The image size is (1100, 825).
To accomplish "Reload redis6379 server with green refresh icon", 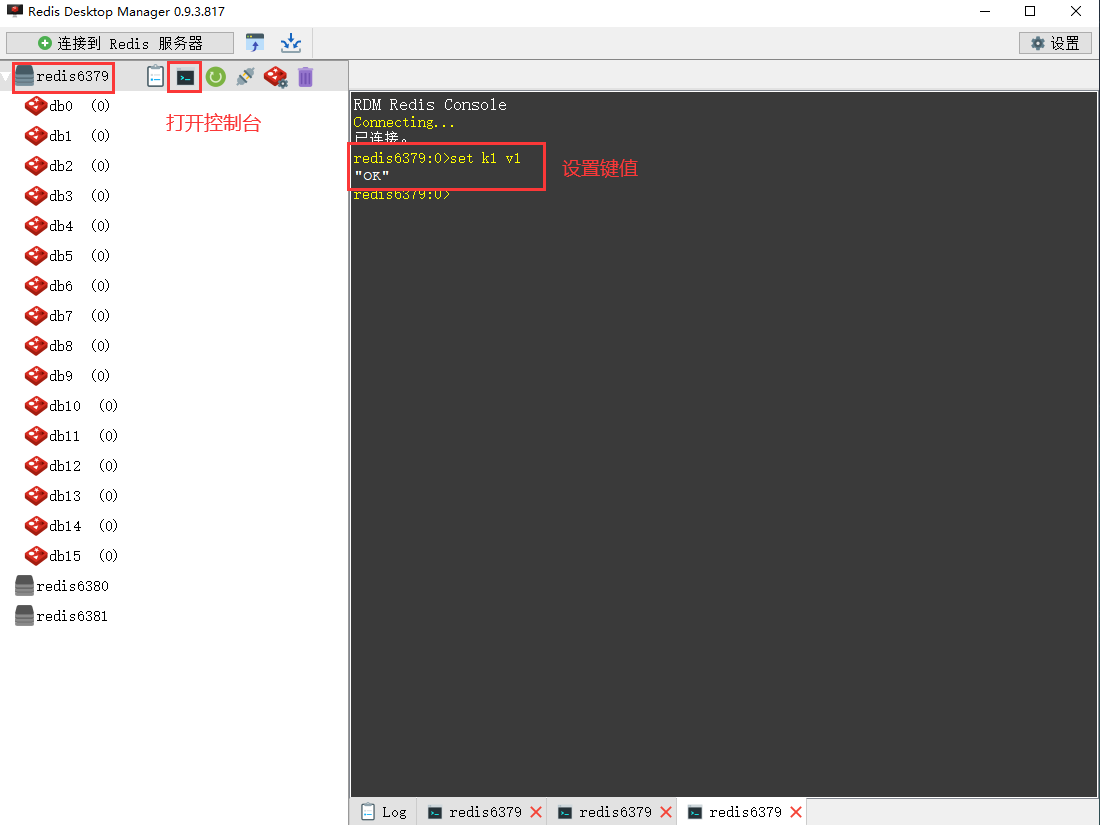I will click(216, 76).
